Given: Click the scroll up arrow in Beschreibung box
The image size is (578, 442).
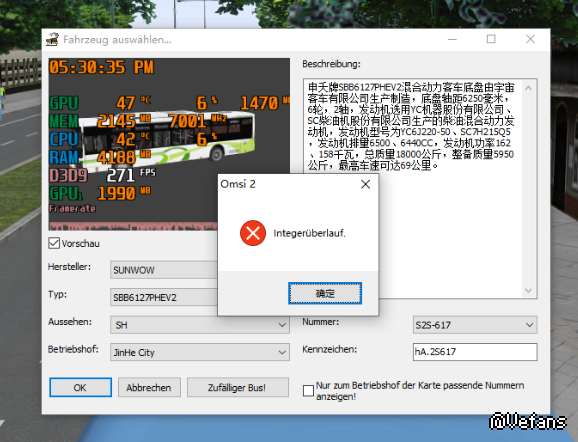Looking at the screenshot, I should pyautogui.click(x=529, y=88).
